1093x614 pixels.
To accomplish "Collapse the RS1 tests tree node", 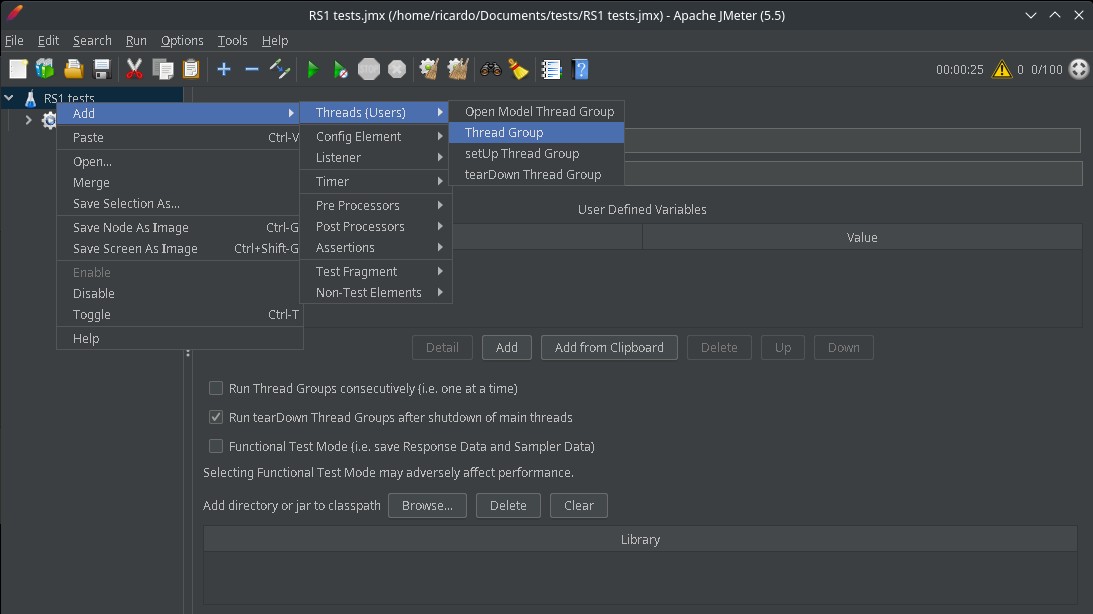I will tap(9, 98).
